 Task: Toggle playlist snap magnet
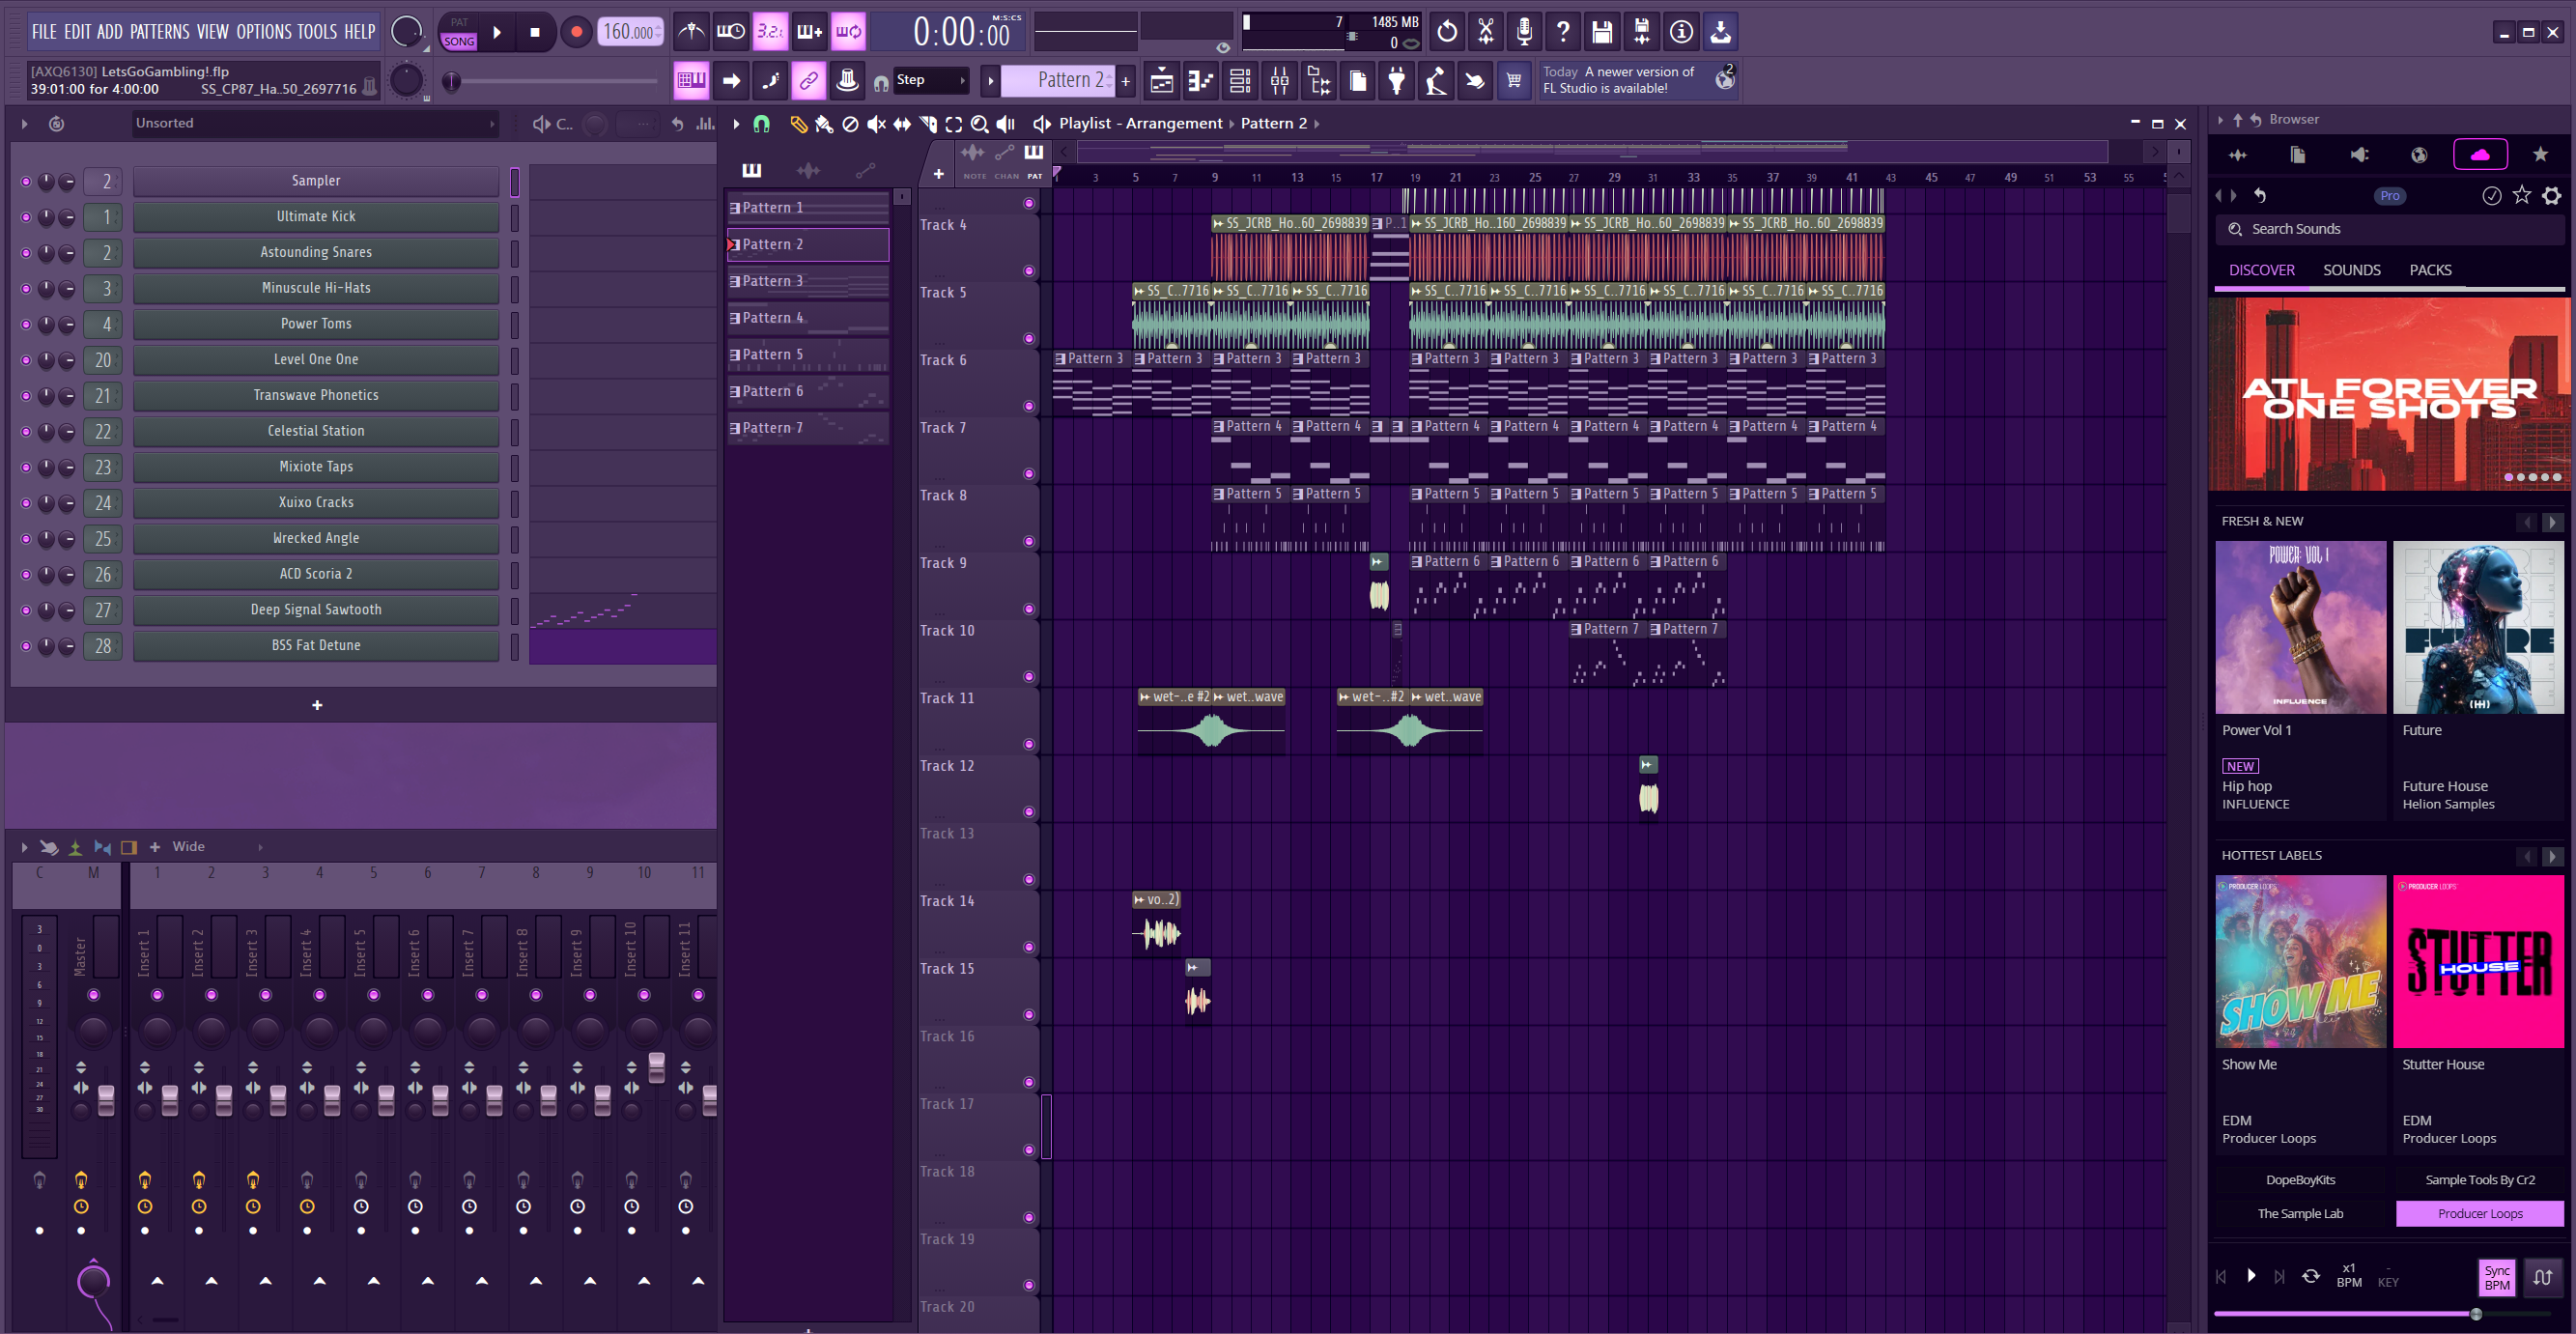pyautogui.click(x=762, y=124)
